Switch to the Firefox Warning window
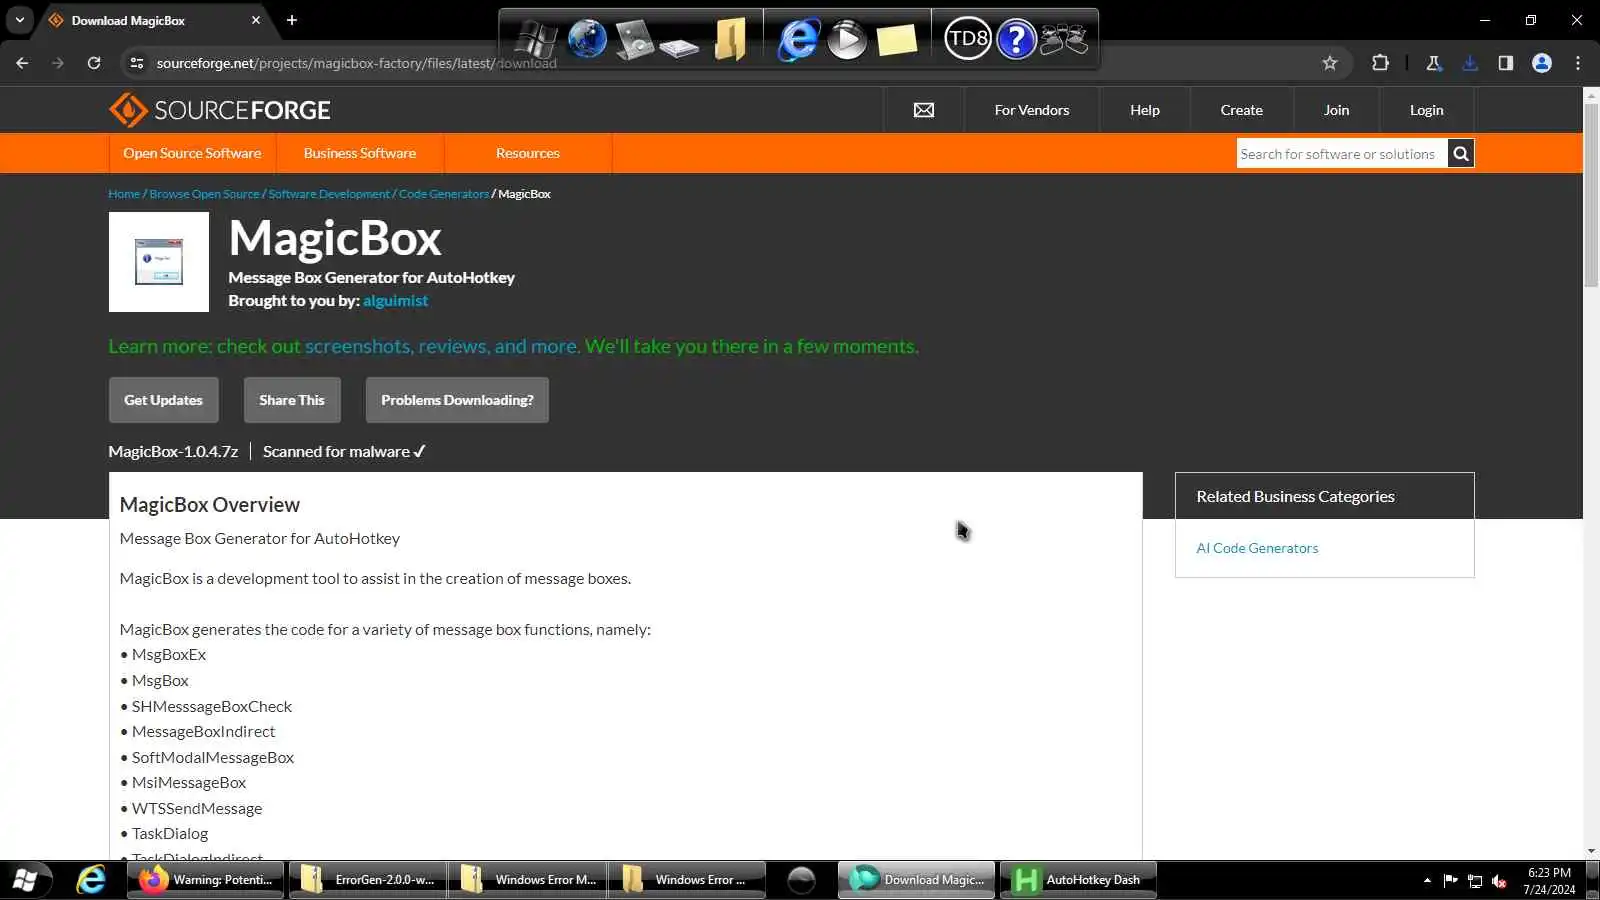1600x900 pixels. pyautogui.click(x=207, y=880)
